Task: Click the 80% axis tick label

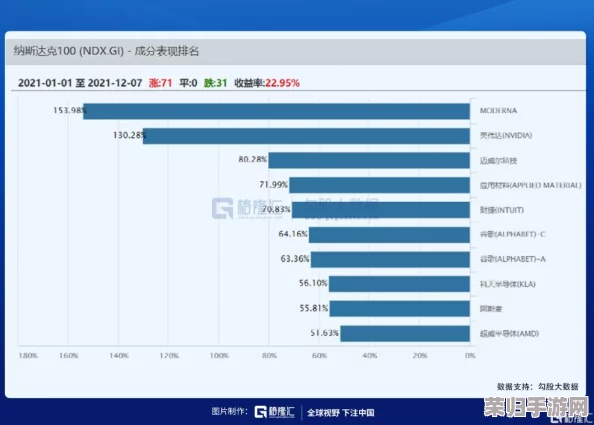Action: point(269,356)
